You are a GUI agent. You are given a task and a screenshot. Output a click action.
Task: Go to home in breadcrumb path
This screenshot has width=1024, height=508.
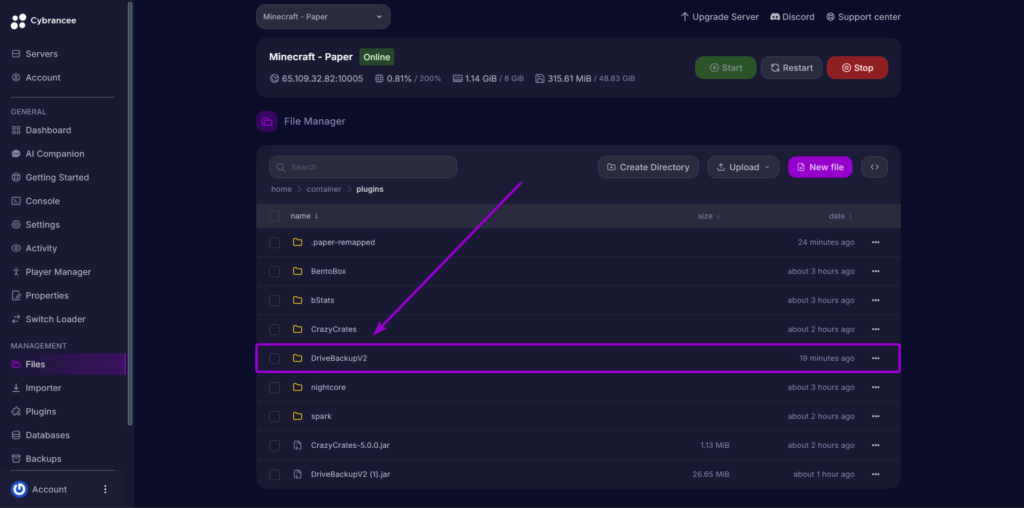(281, 189)
